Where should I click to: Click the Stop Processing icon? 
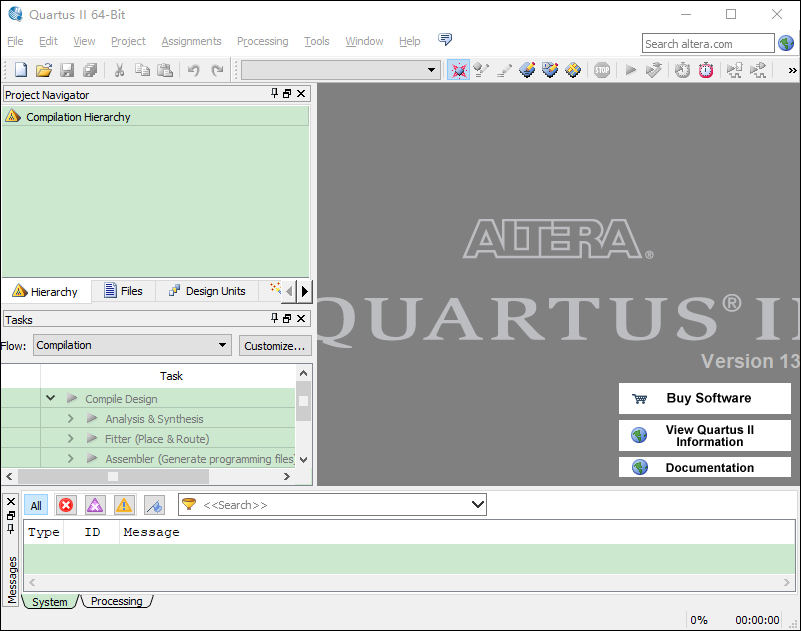[x=601, y=70]
